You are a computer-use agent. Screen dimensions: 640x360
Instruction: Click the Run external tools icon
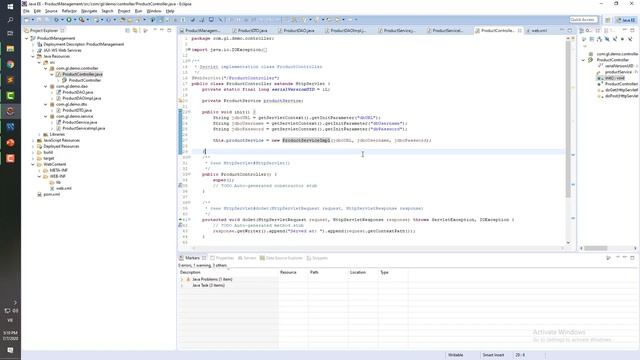pyautogui.click(x=82, y=20)
